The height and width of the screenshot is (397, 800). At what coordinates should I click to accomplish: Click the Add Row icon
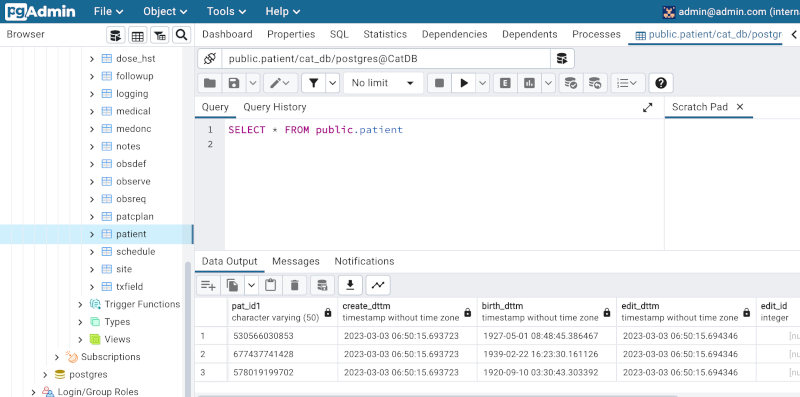tap(208, 285)
